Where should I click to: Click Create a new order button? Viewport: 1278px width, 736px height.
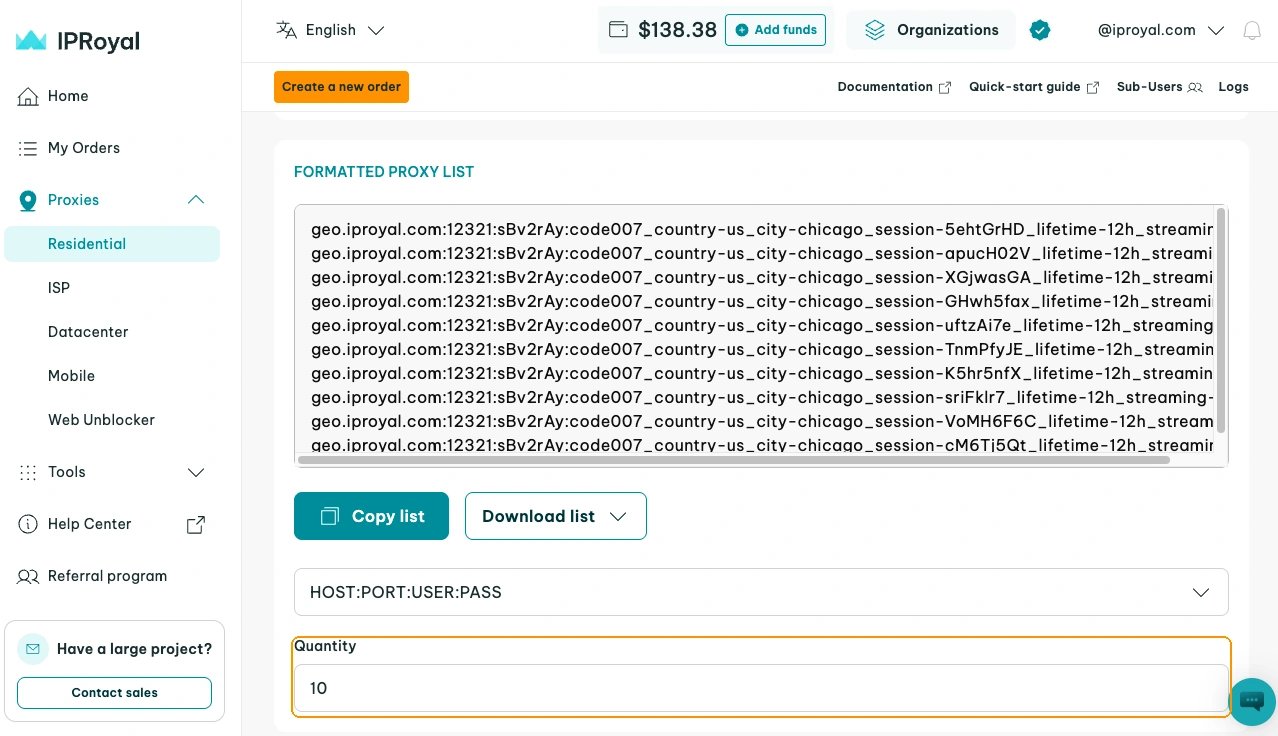pyautogui.click(x=341, y=87)
